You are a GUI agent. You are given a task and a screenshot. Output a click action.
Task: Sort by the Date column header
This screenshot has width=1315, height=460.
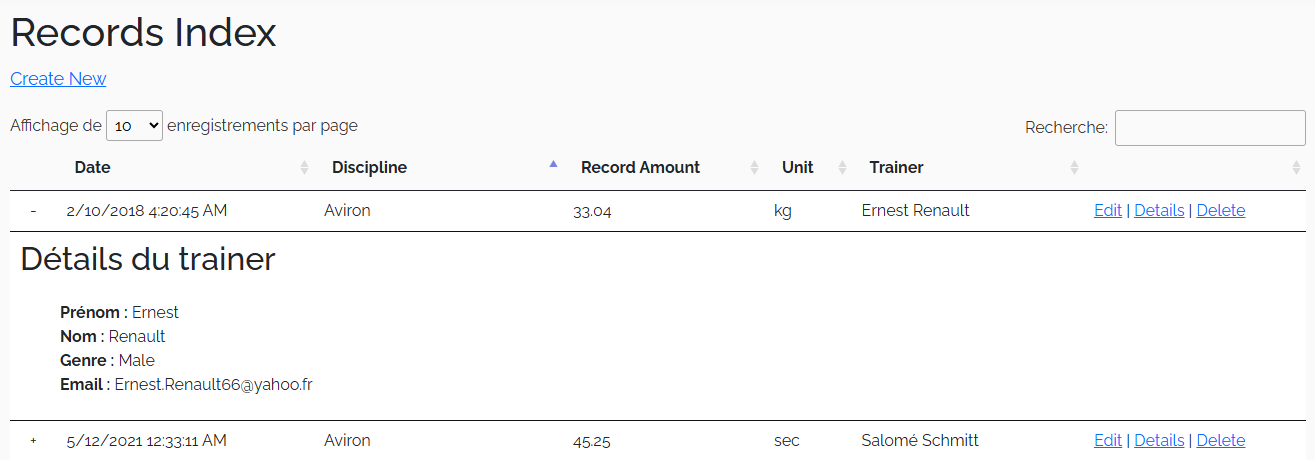tap(93, 168)
